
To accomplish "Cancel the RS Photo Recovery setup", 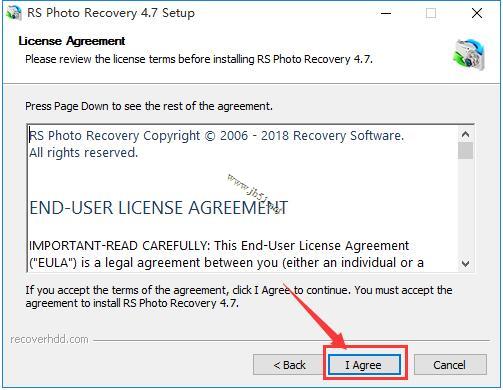I will click(450, 365).
